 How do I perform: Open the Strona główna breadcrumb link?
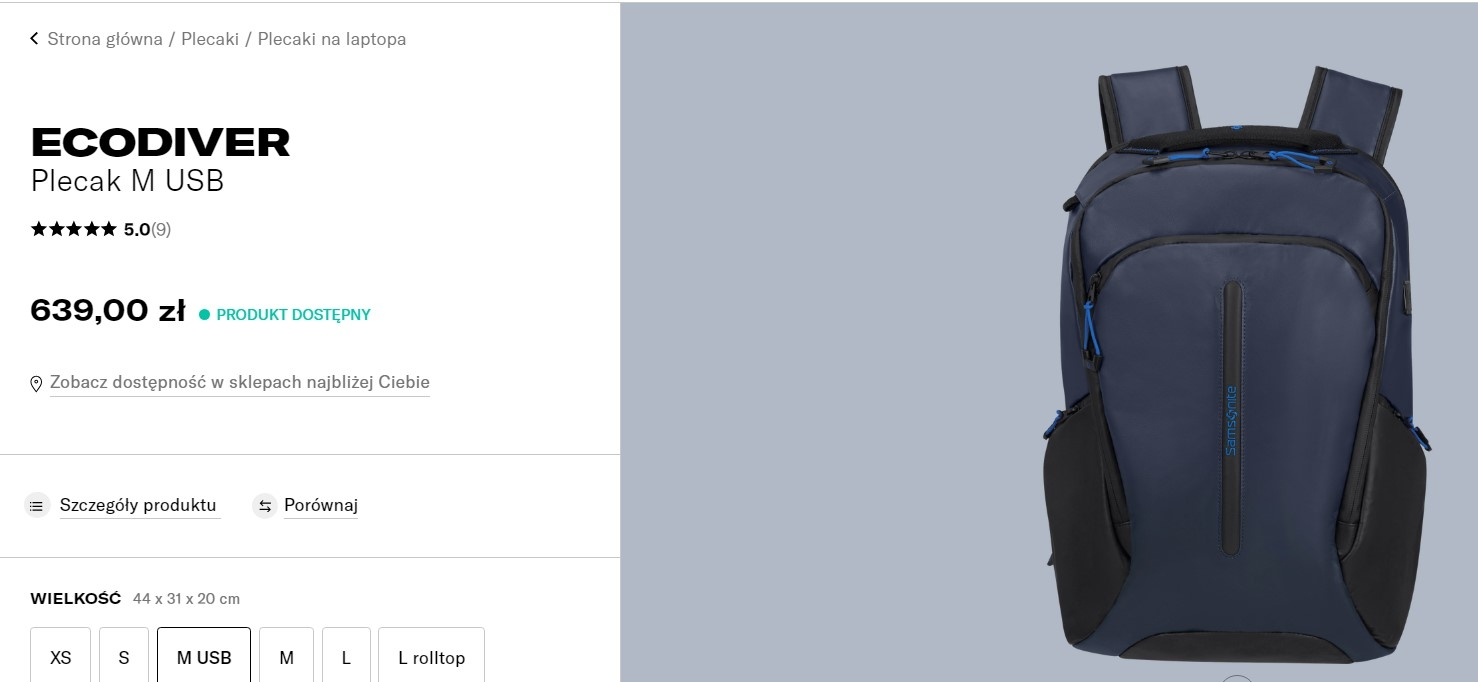pyautogui.click(x=105, y=39)
